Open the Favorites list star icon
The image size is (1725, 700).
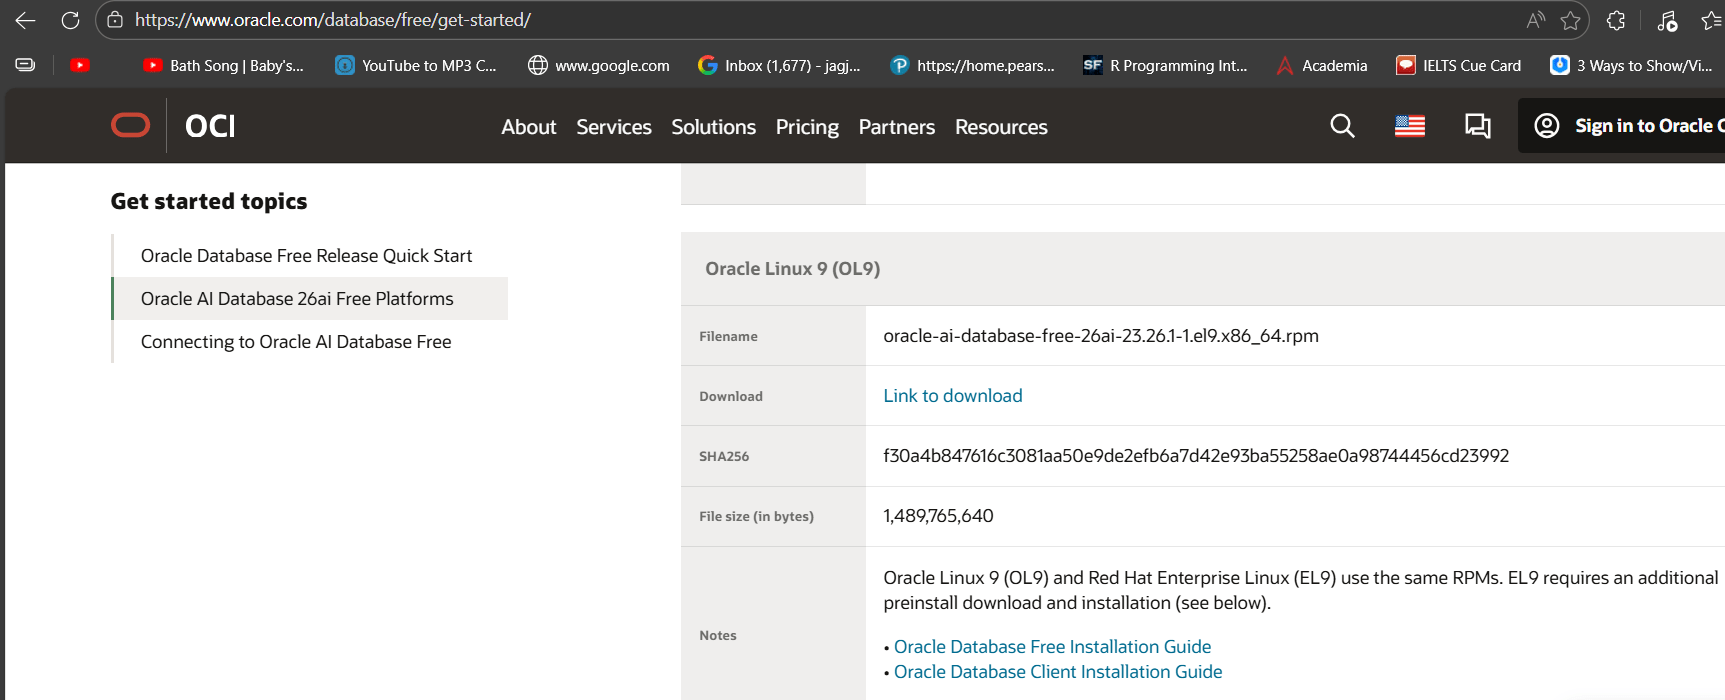pos(1711,20)
